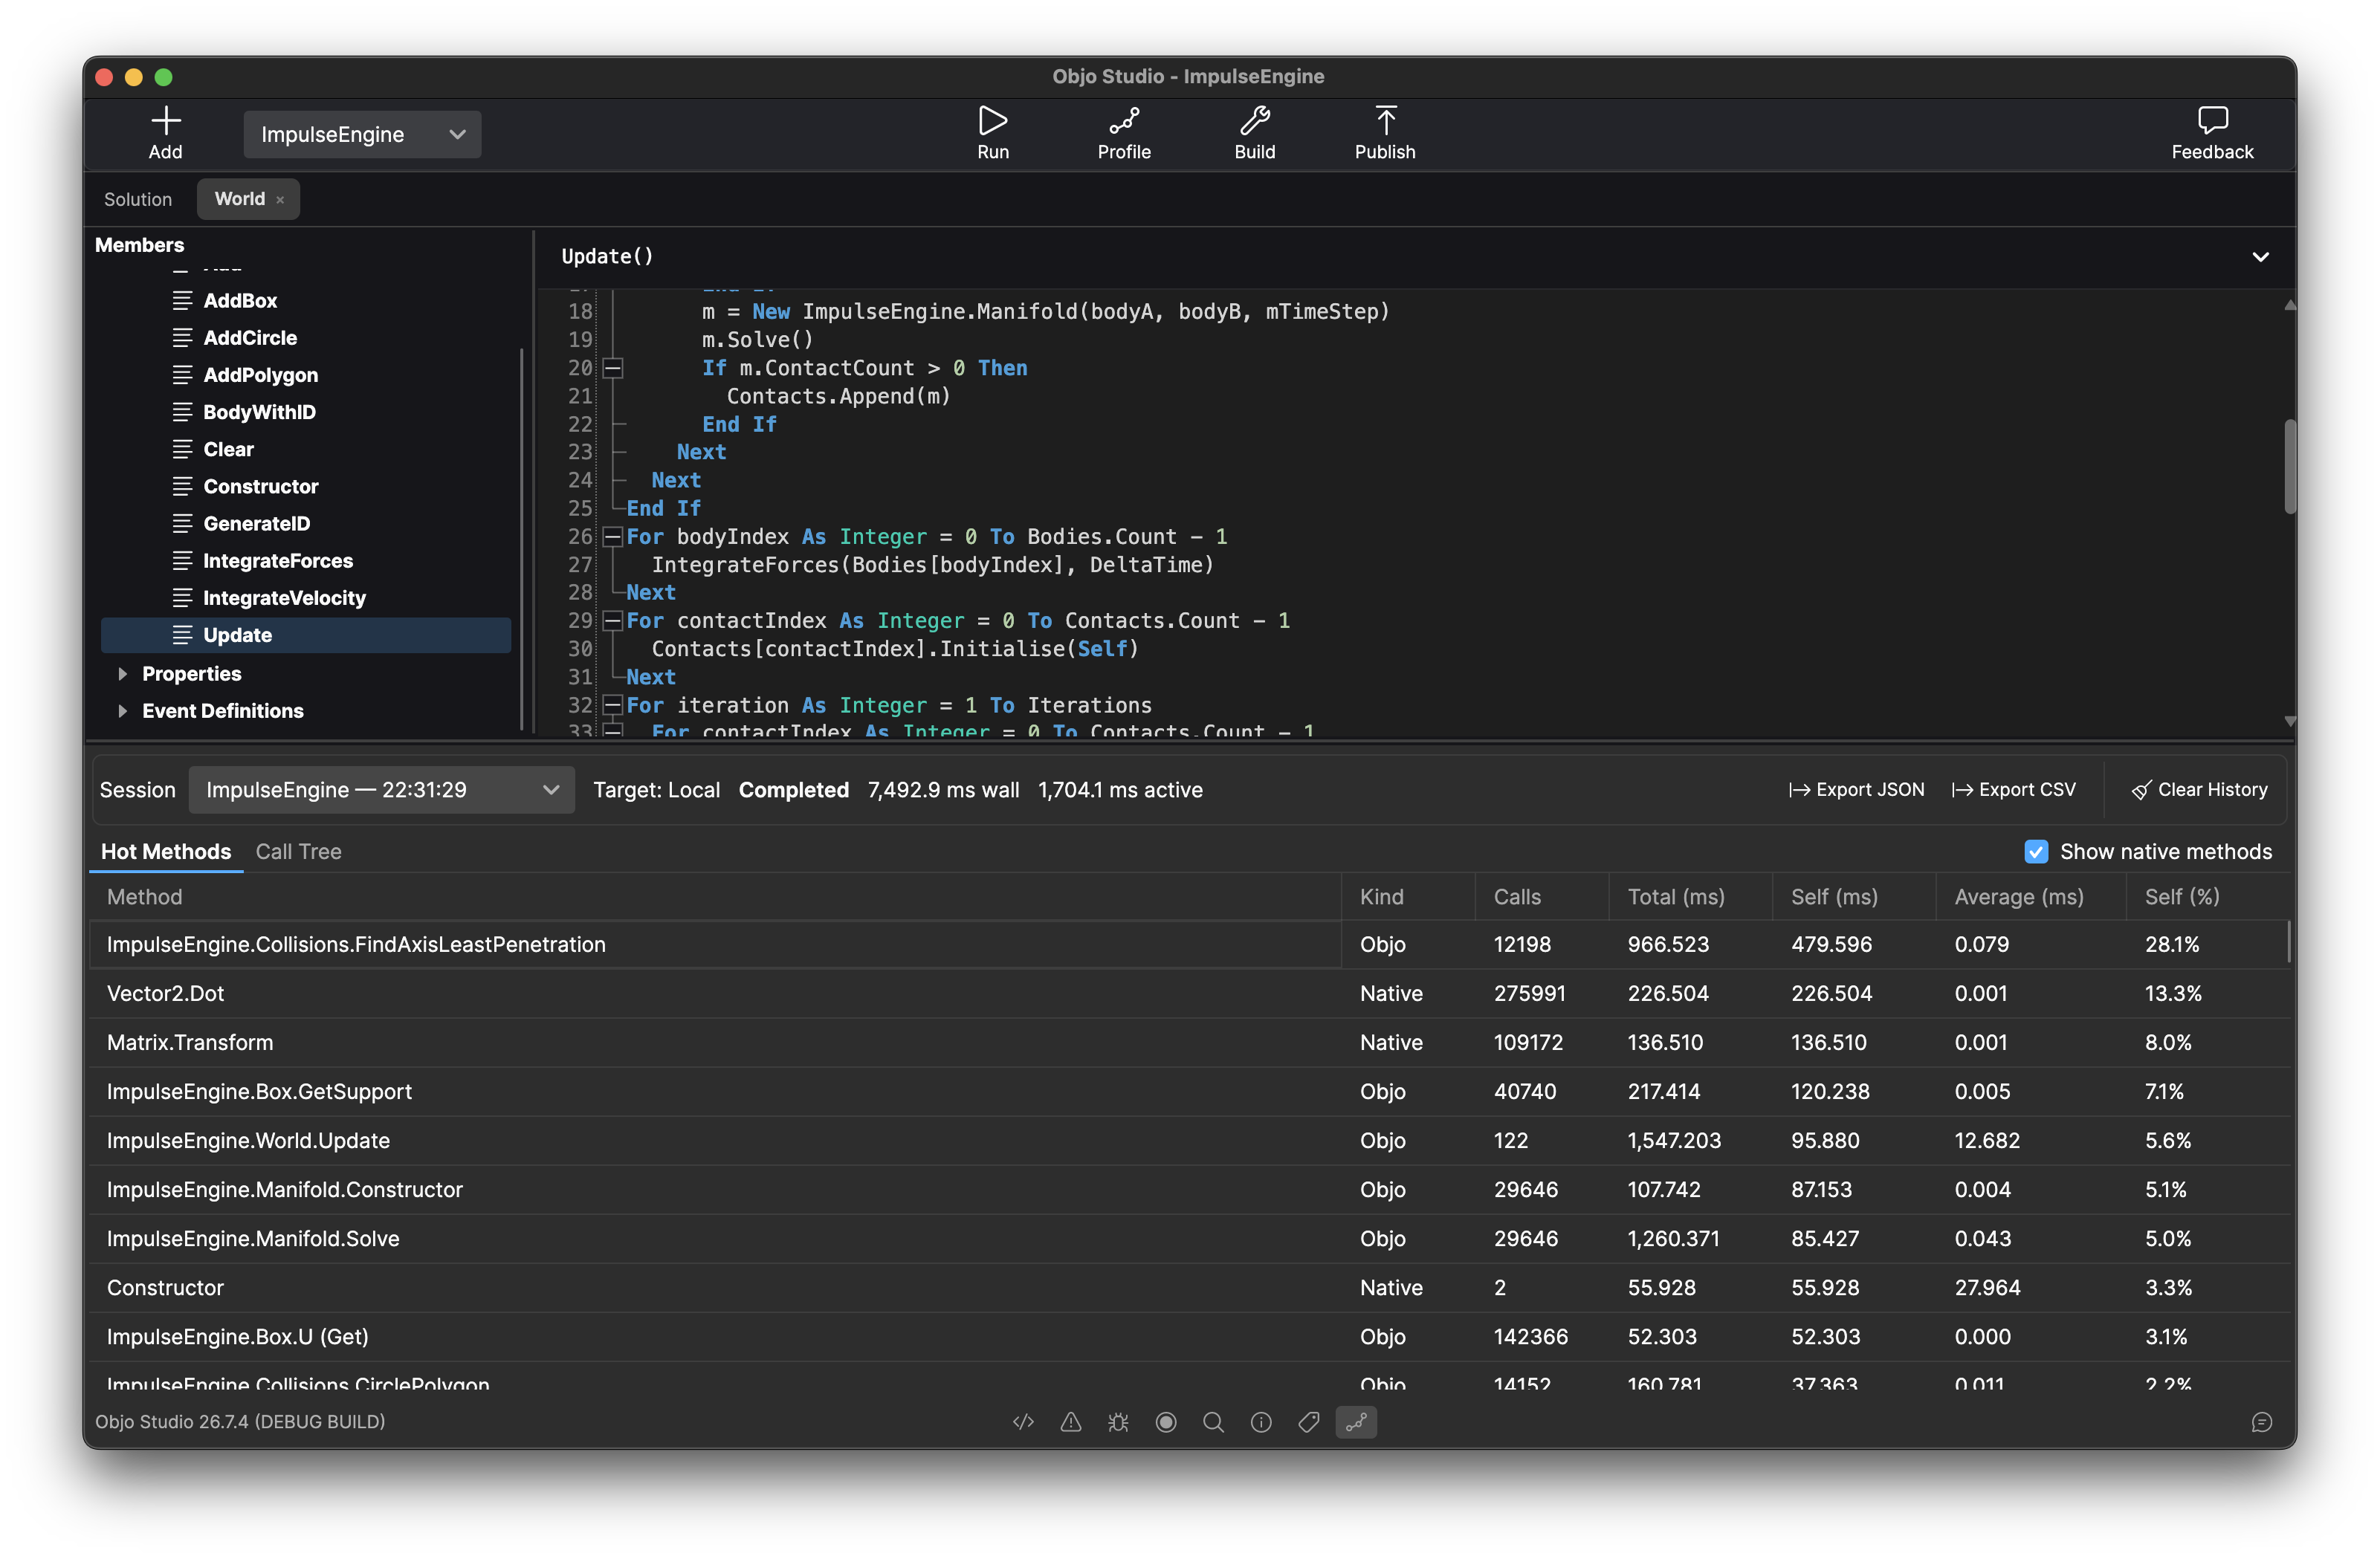Run the project with the play icon
2380x1559 pixels.
992,121
